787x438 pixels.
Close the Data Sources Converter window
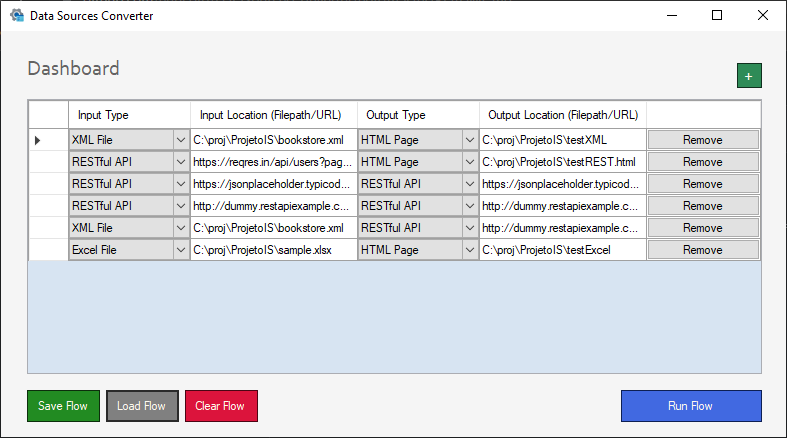763,16
